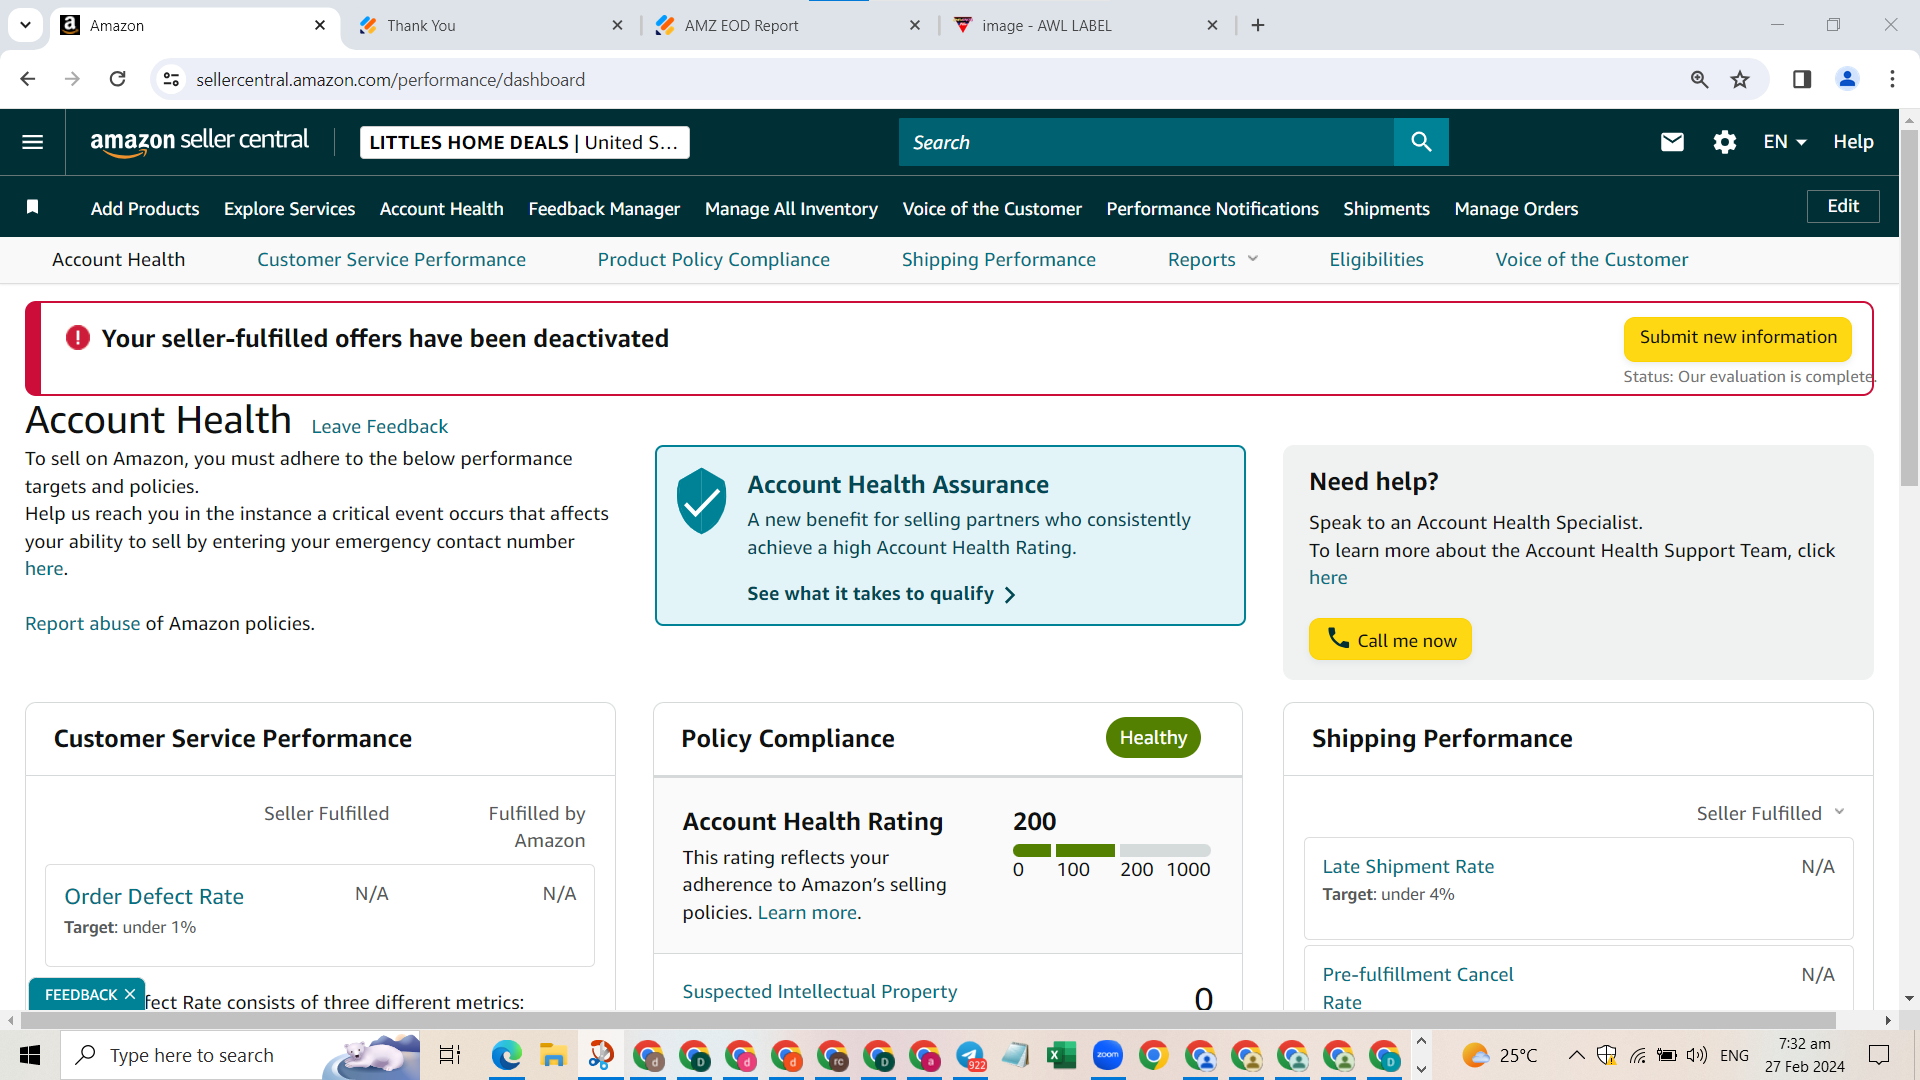Open the Chrome three-dot menu
This screenshot has height=1080, width=1920.
click(1892, 79)
